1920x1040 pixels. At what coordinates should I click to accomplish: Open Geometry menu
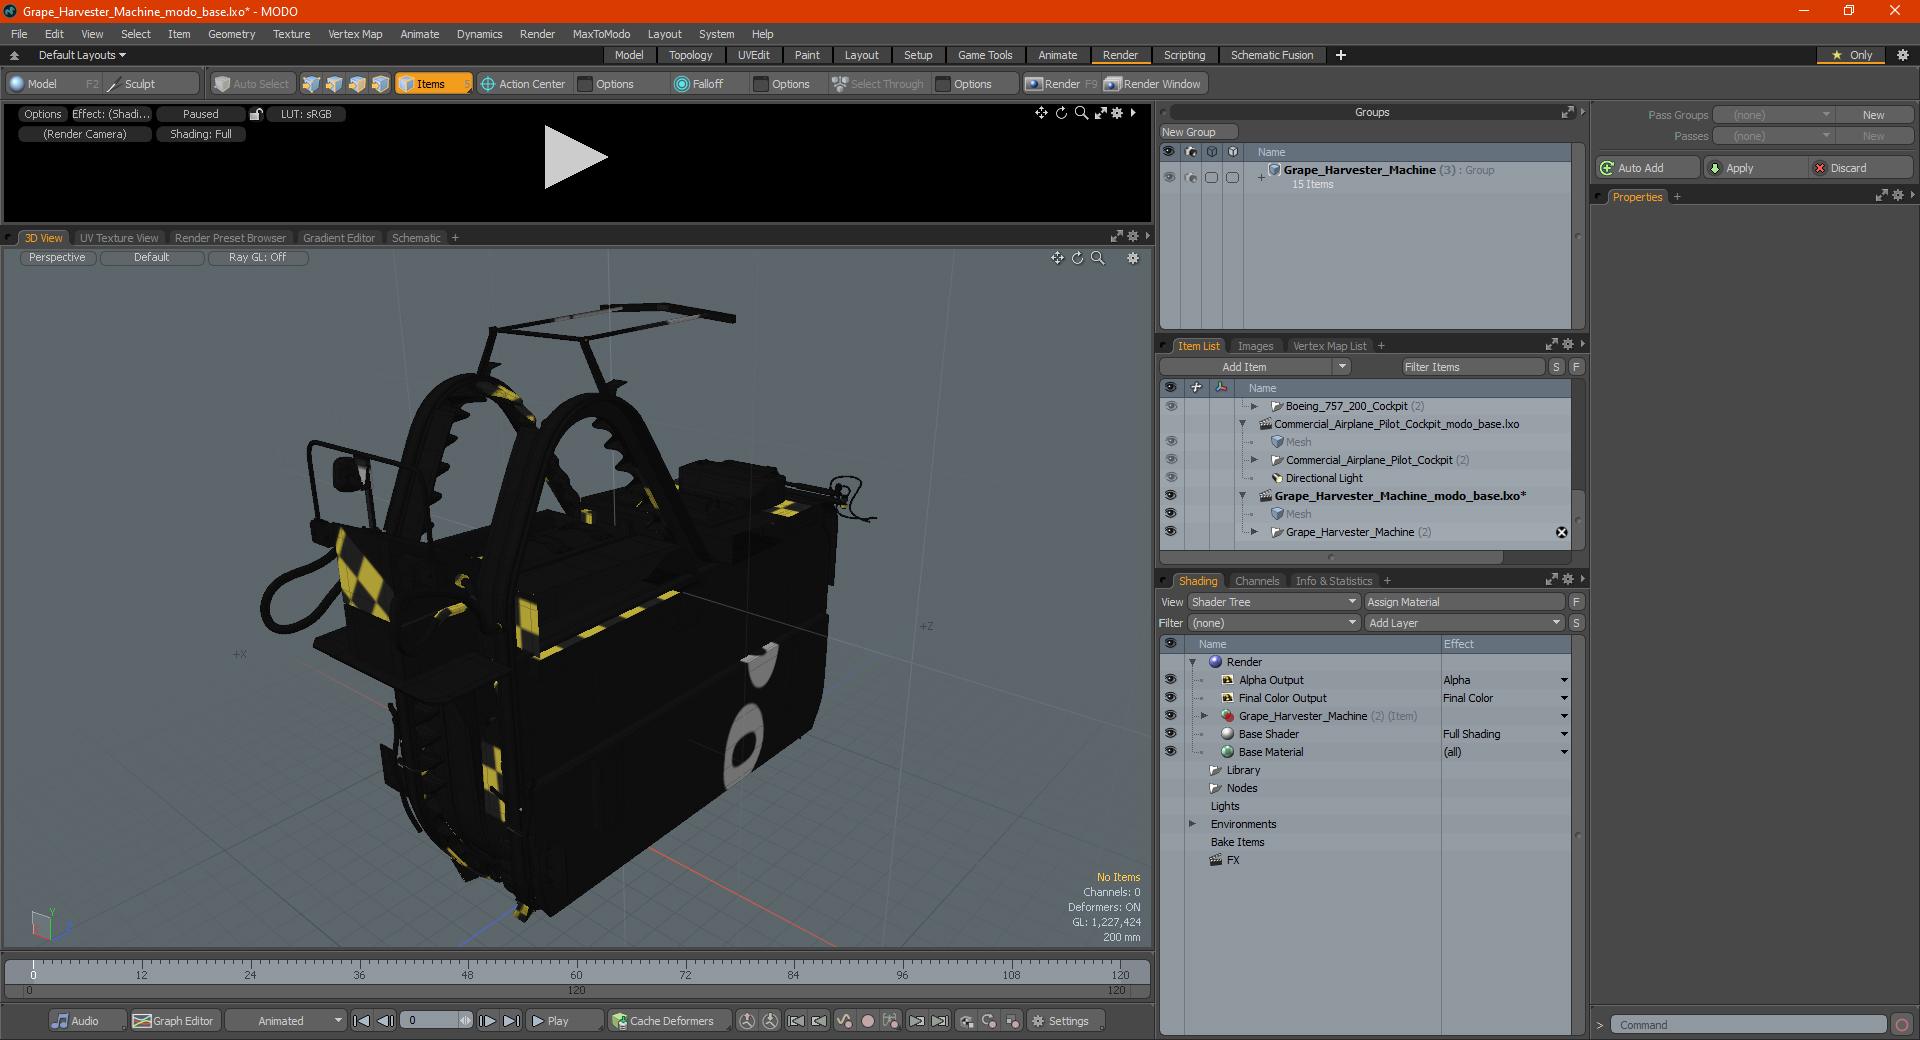(x=231, y=34)
